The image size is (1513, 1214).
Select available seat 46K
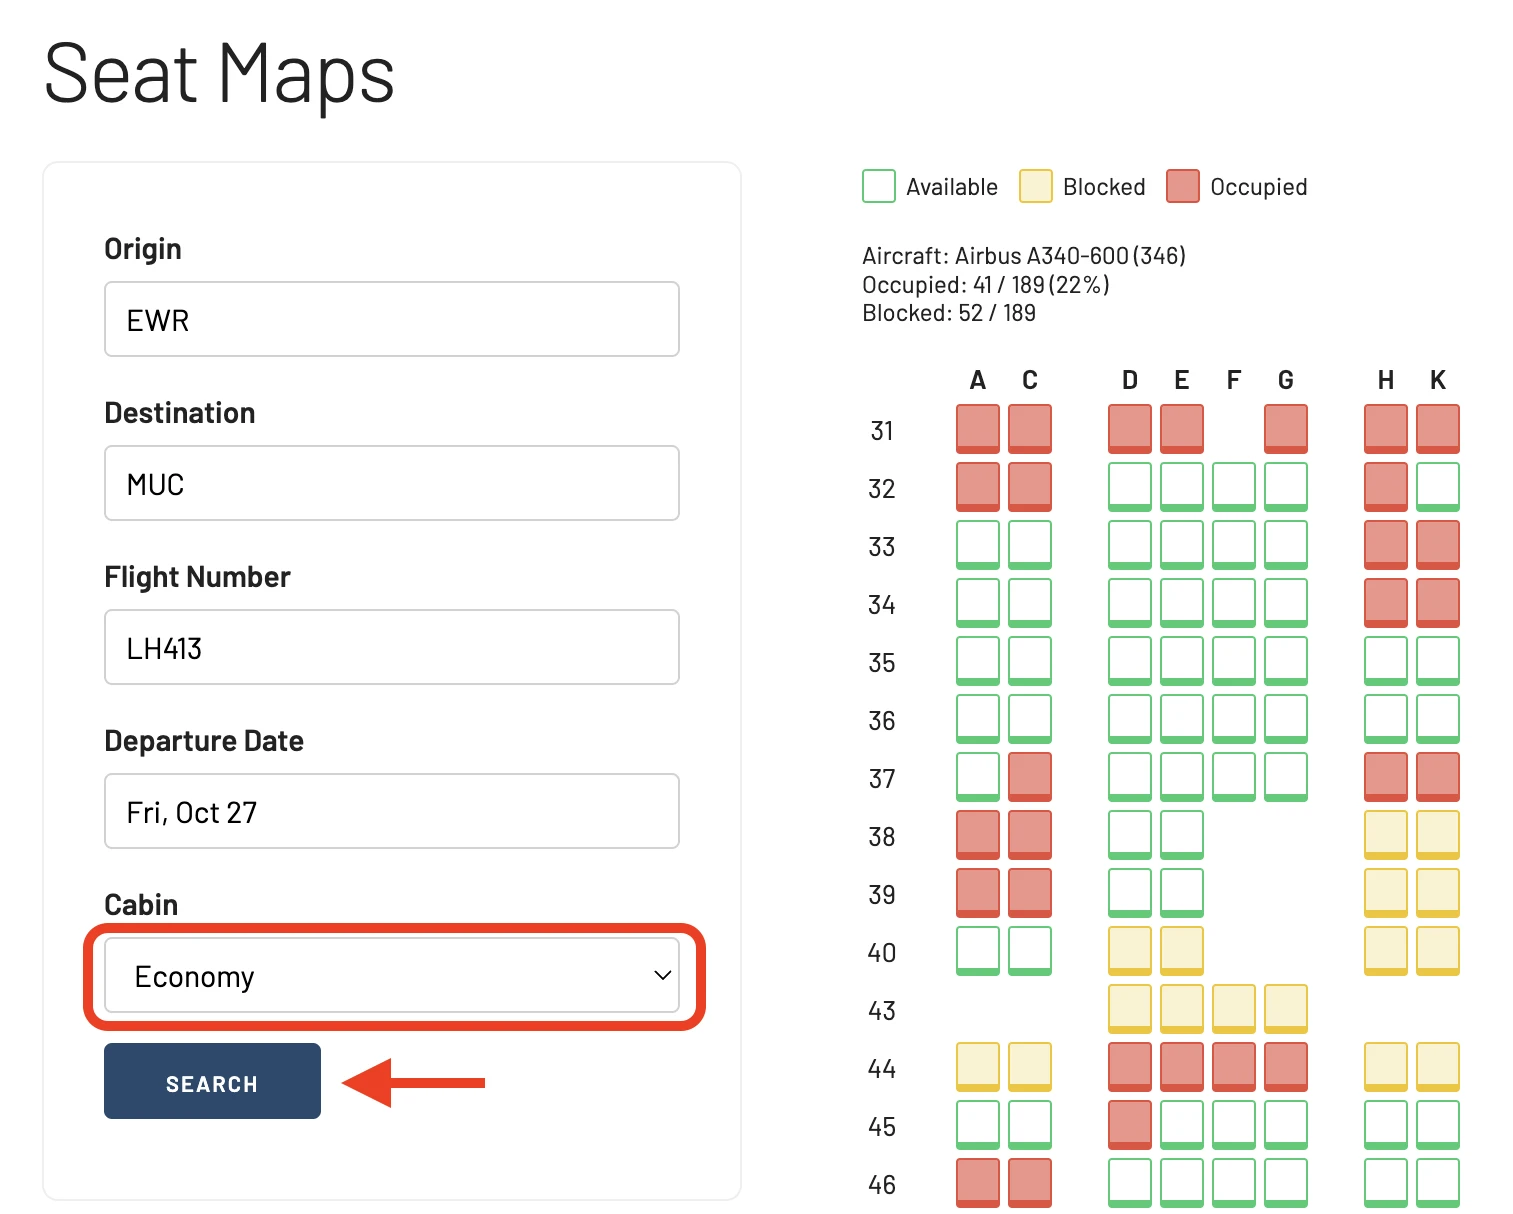[1438, 1183]
